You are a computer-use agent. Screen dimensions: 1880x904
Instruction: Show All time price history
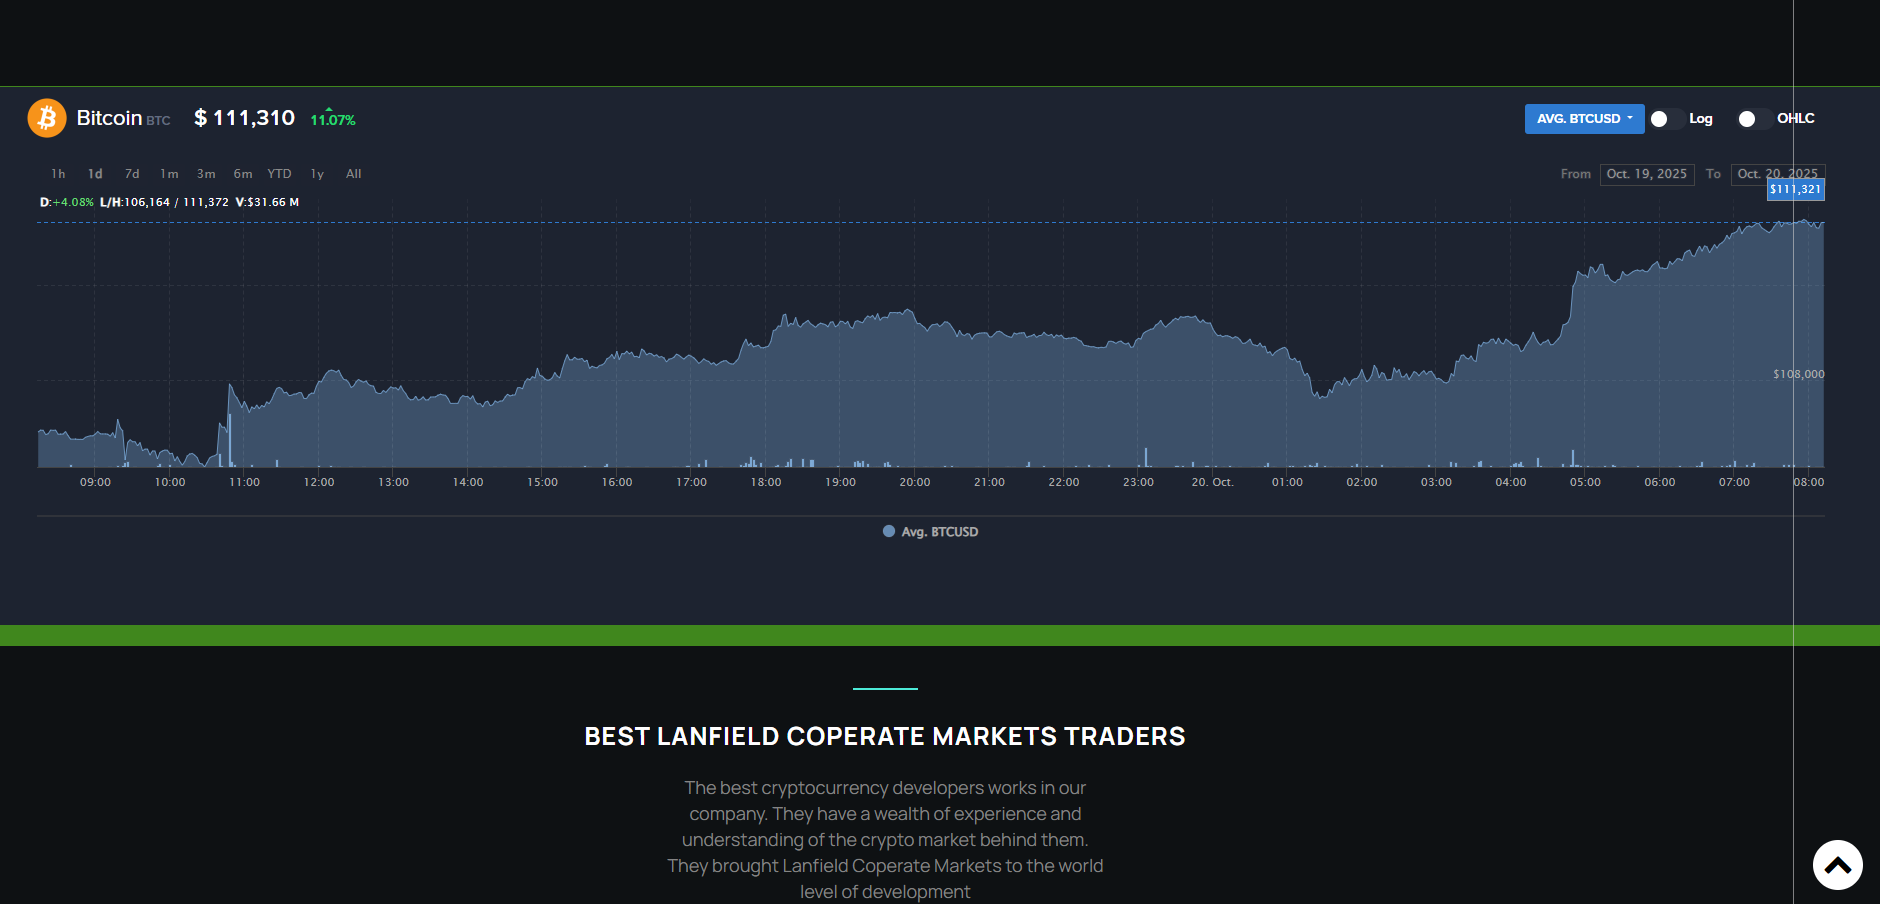click(x=353, y=174)
